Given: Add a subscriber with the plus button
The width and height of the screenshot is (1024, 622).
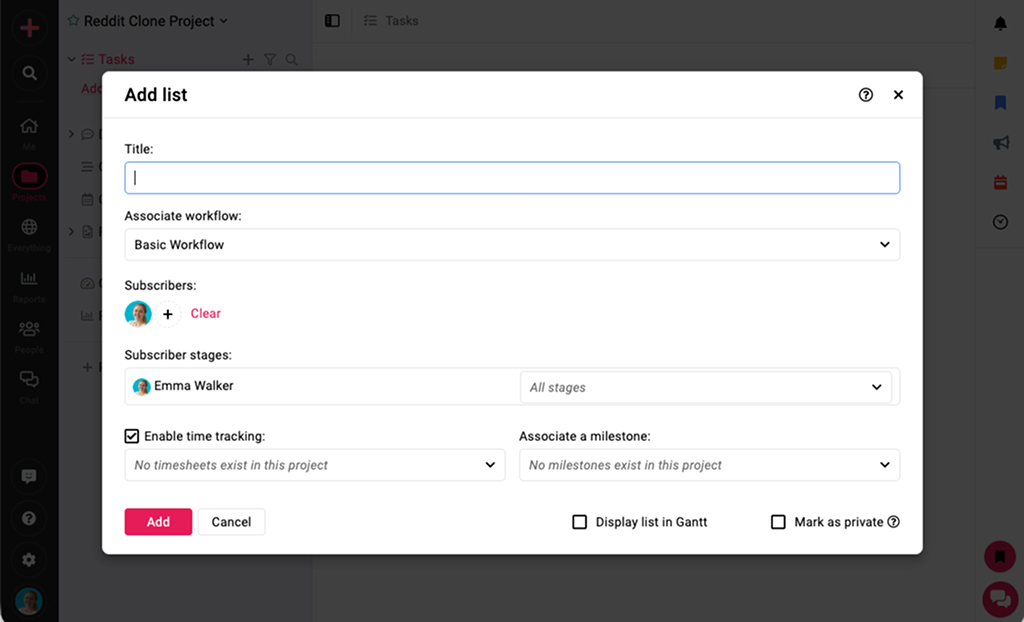Looking at the screenshot, I should [168, 314].
